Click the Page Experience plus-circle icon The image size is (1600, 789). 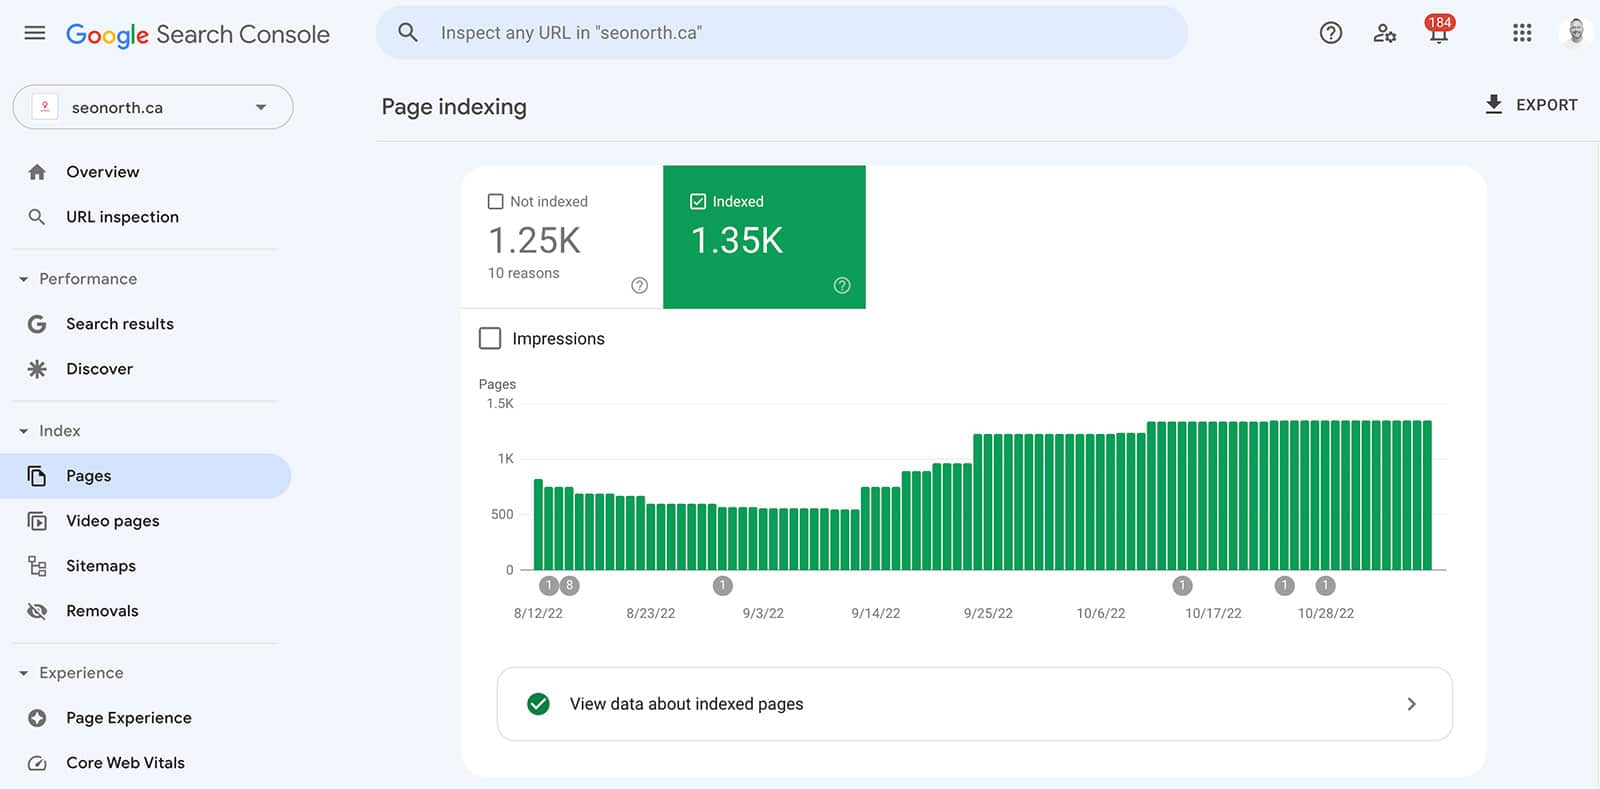coord(37,718)
